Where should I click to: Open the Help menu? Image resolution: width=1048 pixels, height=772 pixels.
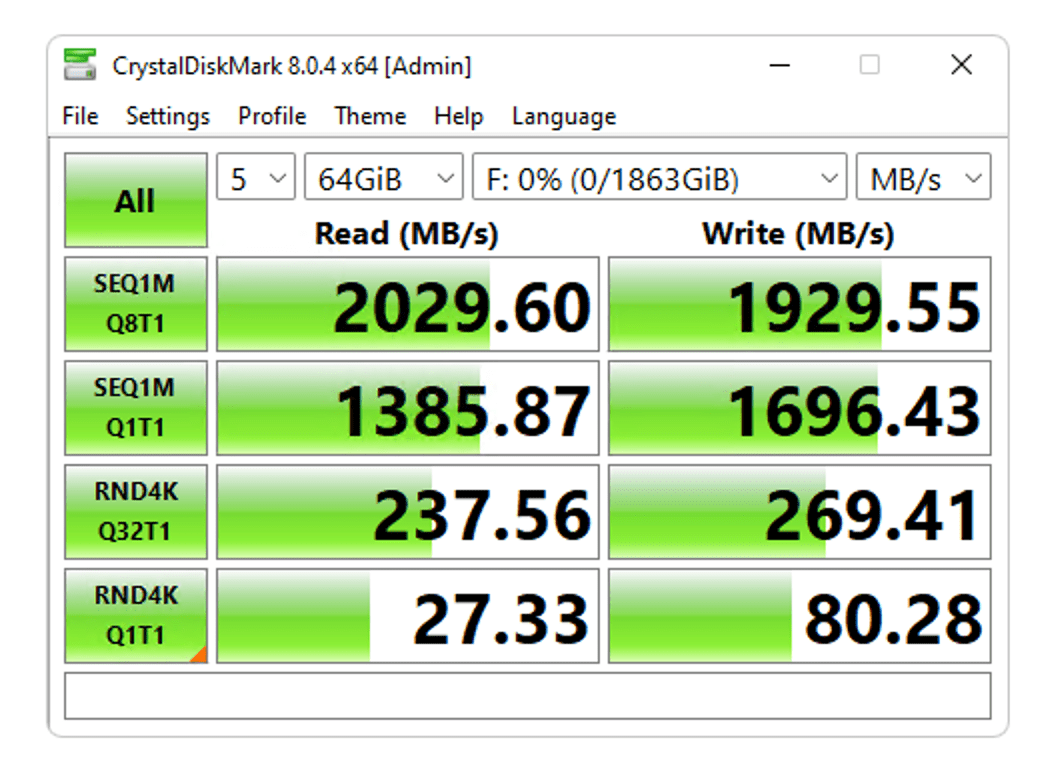click(x=459, y=116)
